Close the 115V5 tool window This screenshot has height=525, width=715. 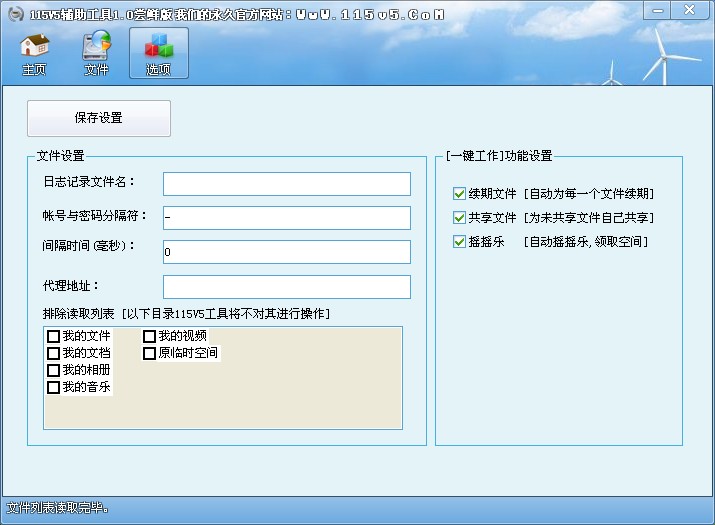coord(689,10)
